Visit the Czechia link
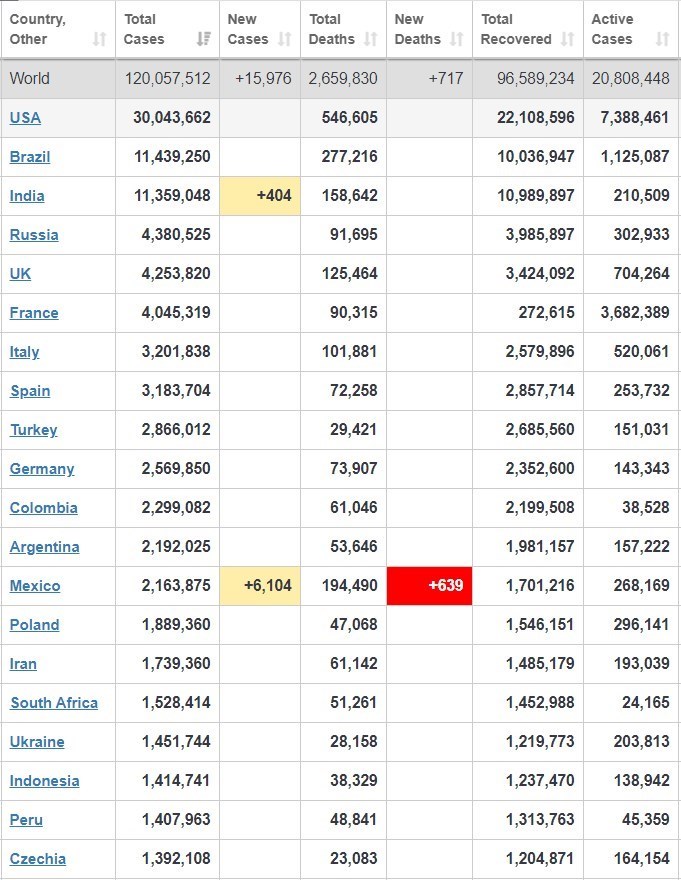This screenshot has width=681, height=880. coord(38,859)
